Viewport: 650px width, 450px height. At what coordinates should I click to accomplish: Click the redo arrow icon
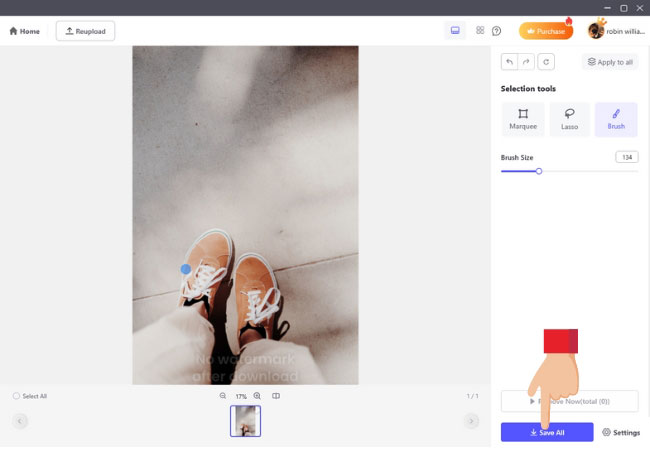[527, 62]
